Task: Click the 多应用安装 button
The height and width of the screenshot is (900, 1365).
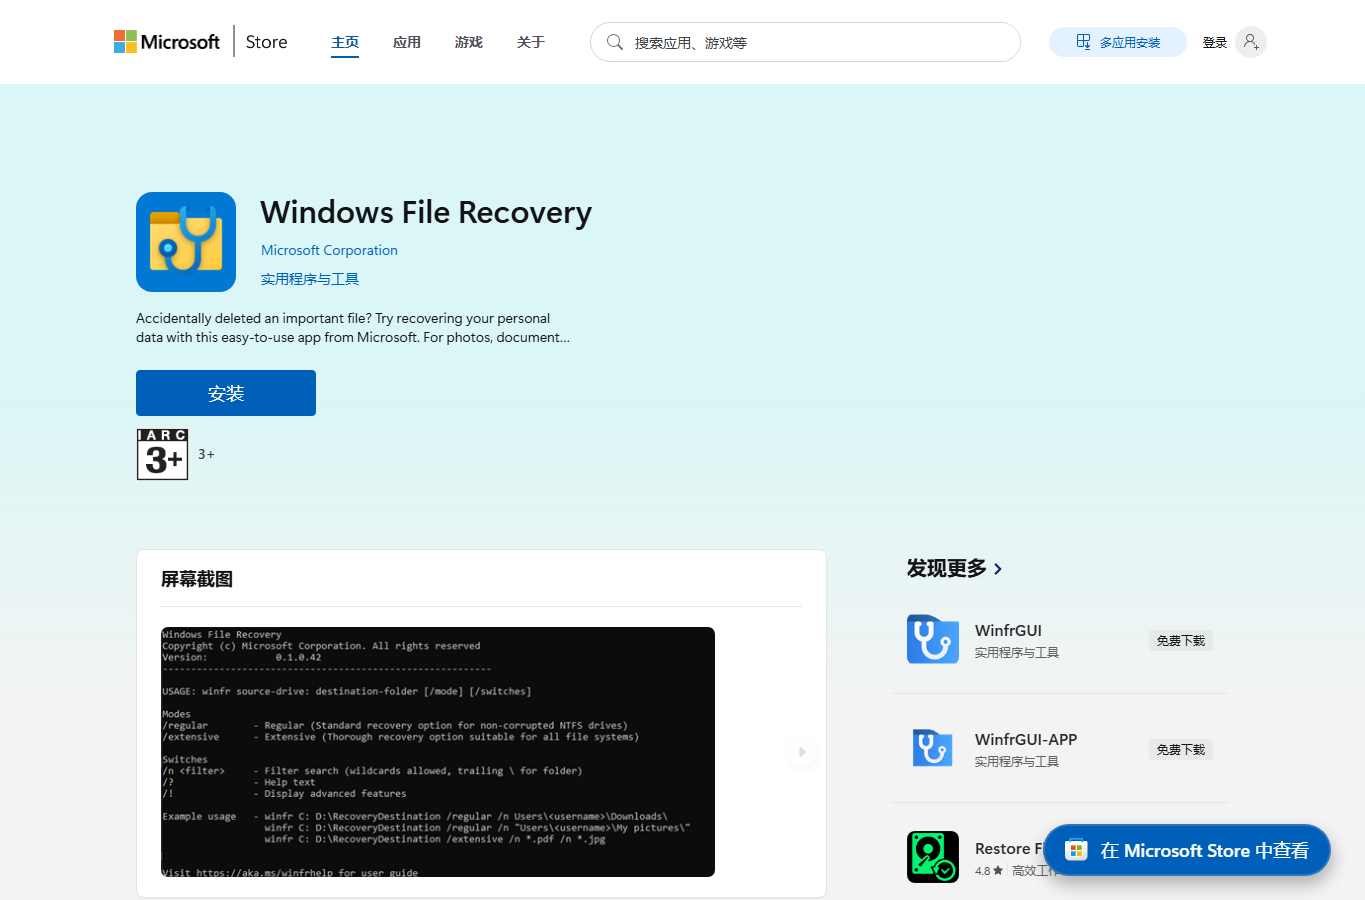Action: tap(1118, 42)
